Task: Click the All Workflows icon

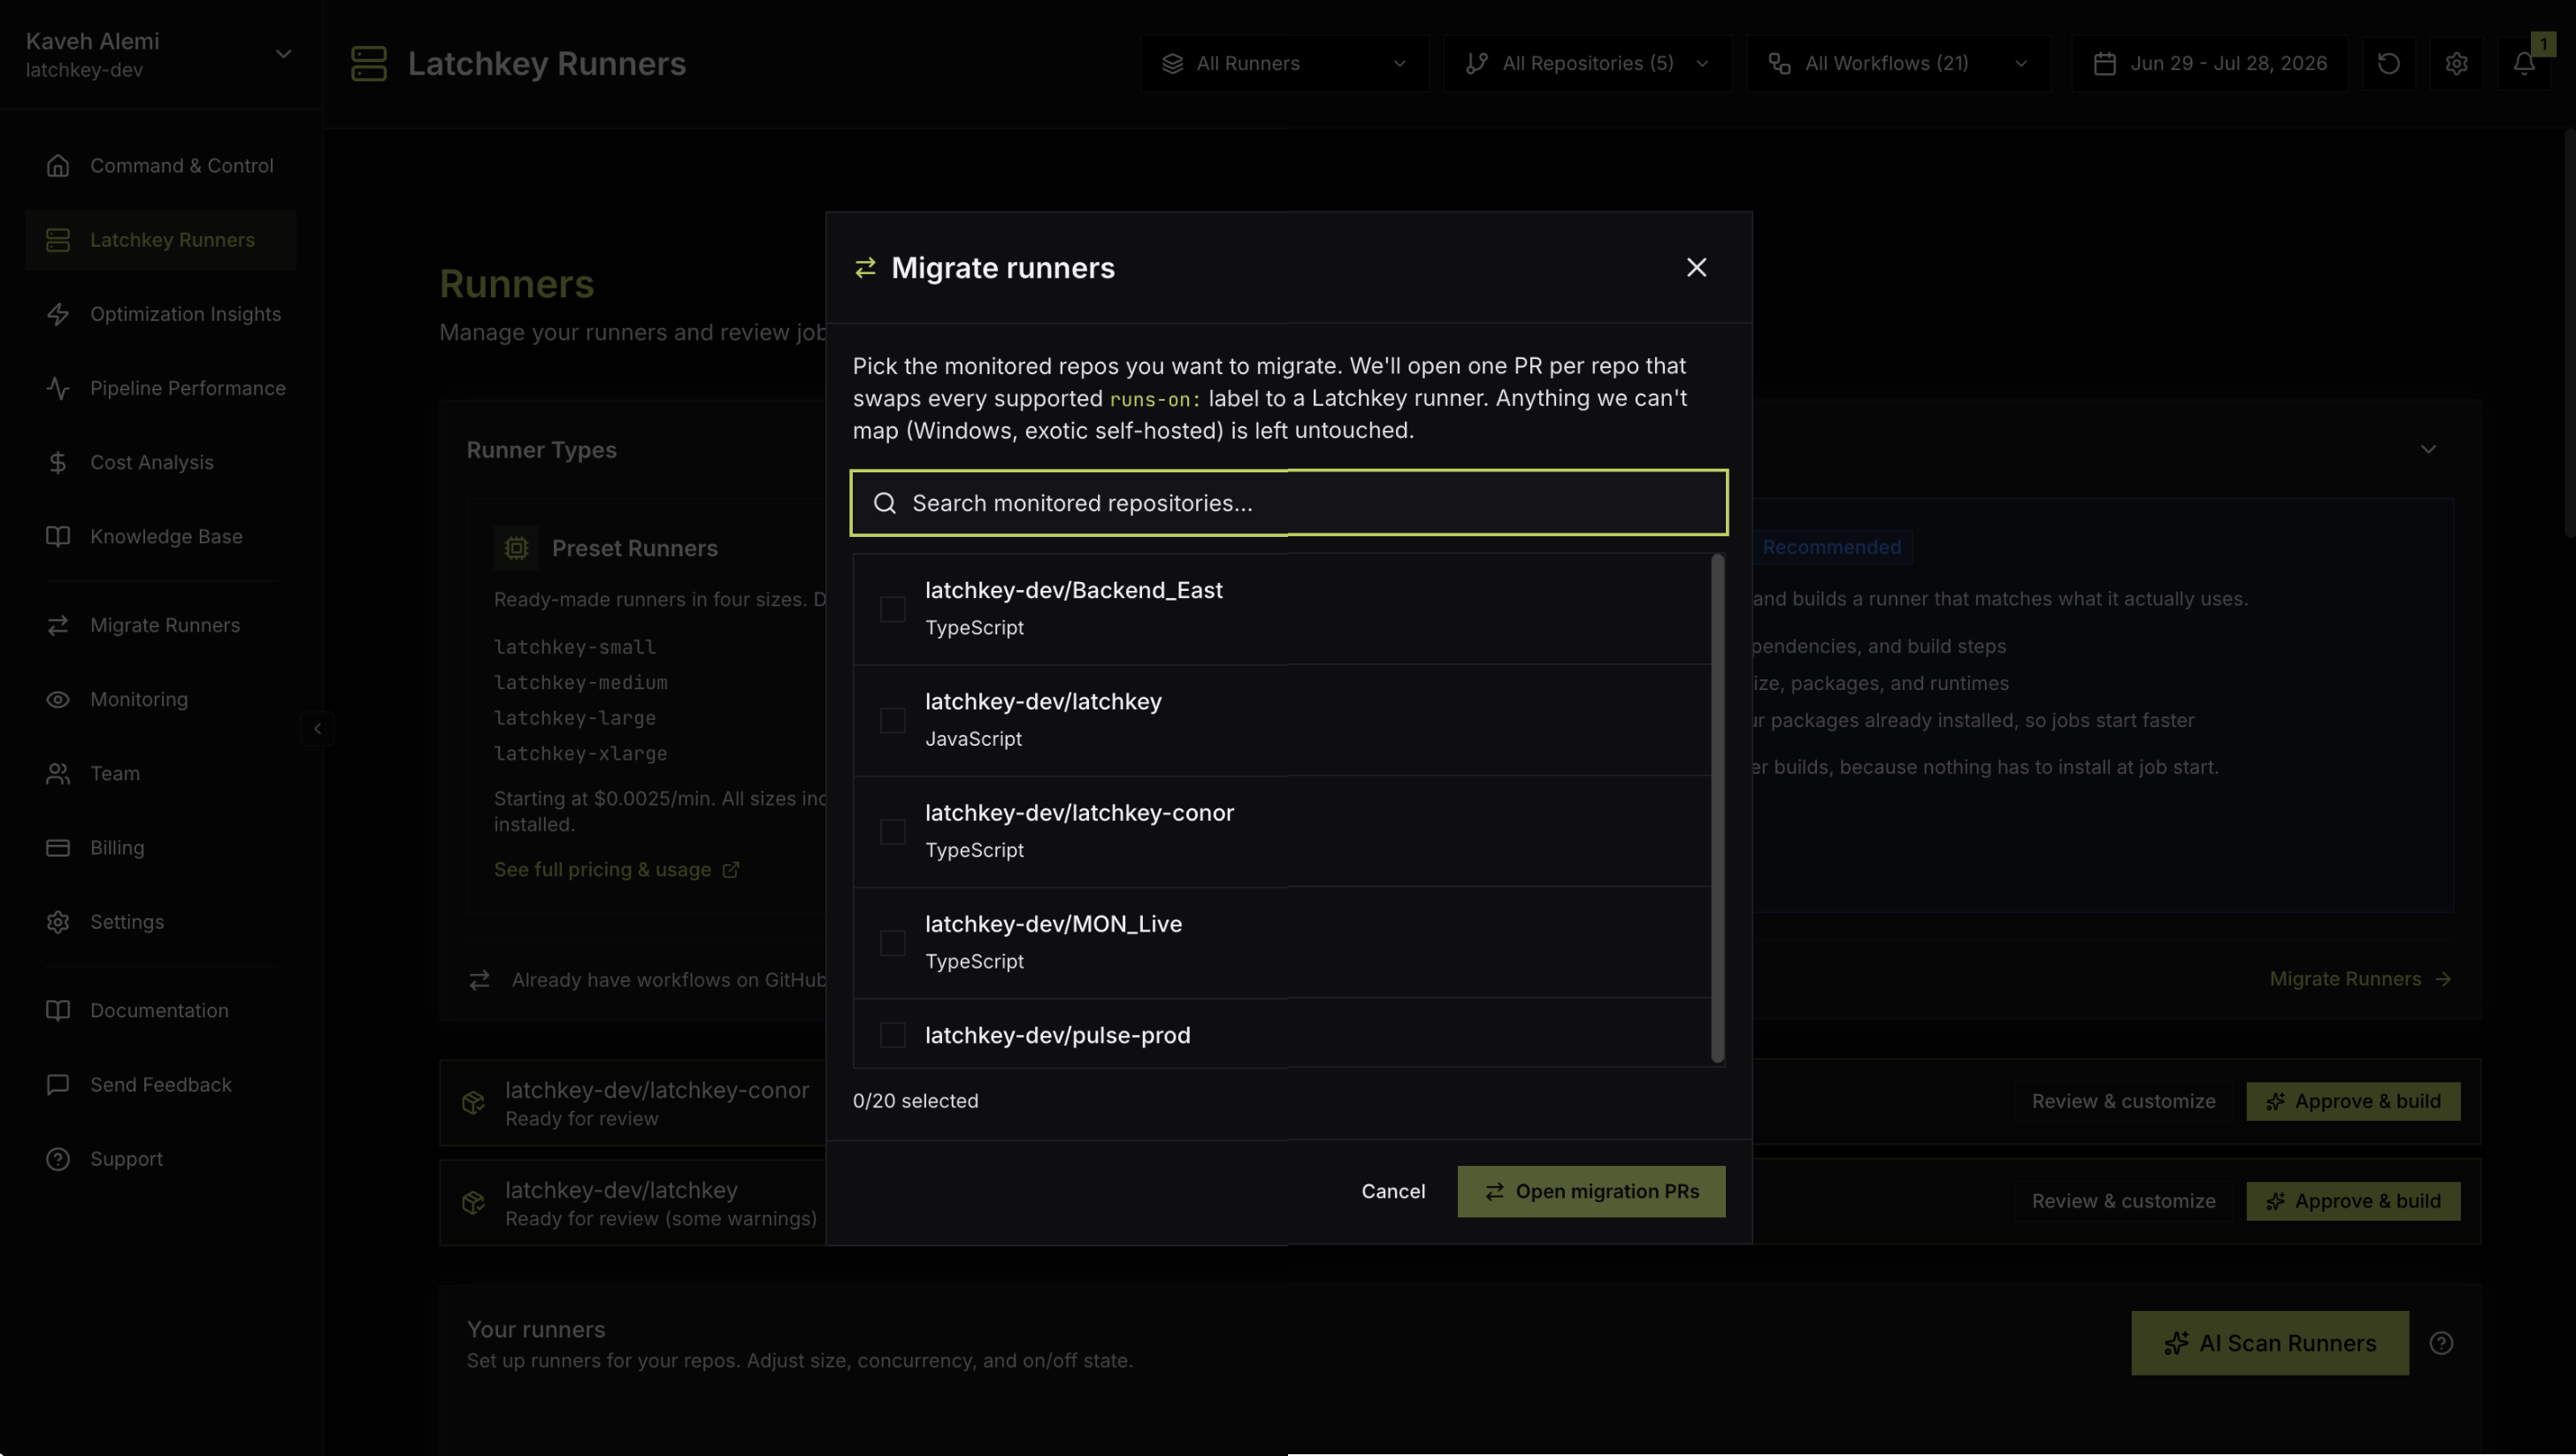Action: (1779, 63)
